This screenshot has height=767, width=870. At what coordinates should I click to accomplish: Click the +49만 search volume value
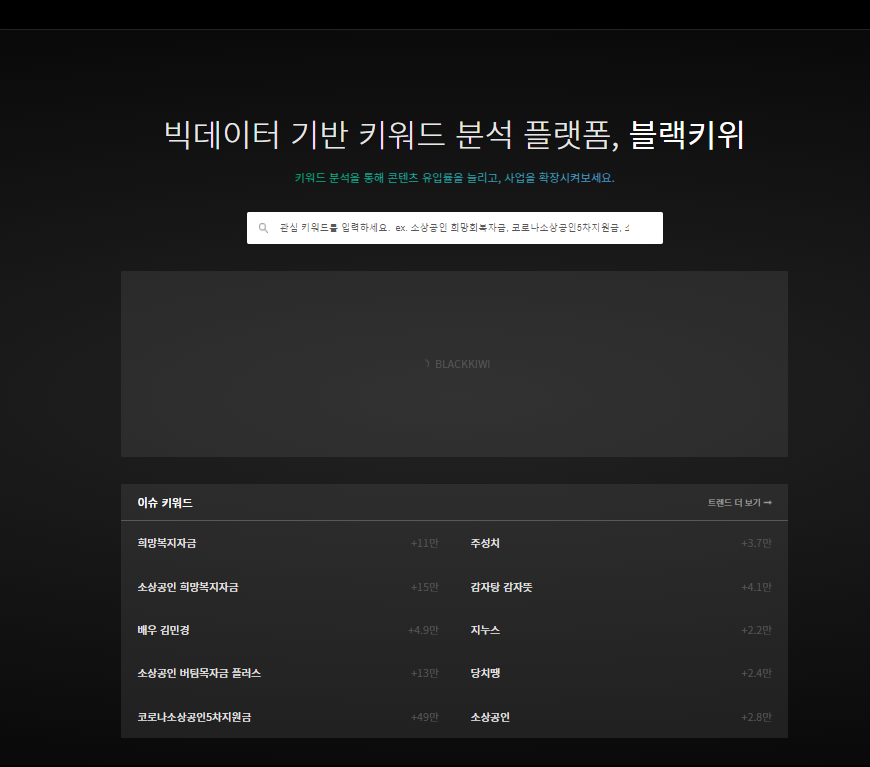[424, 717]
